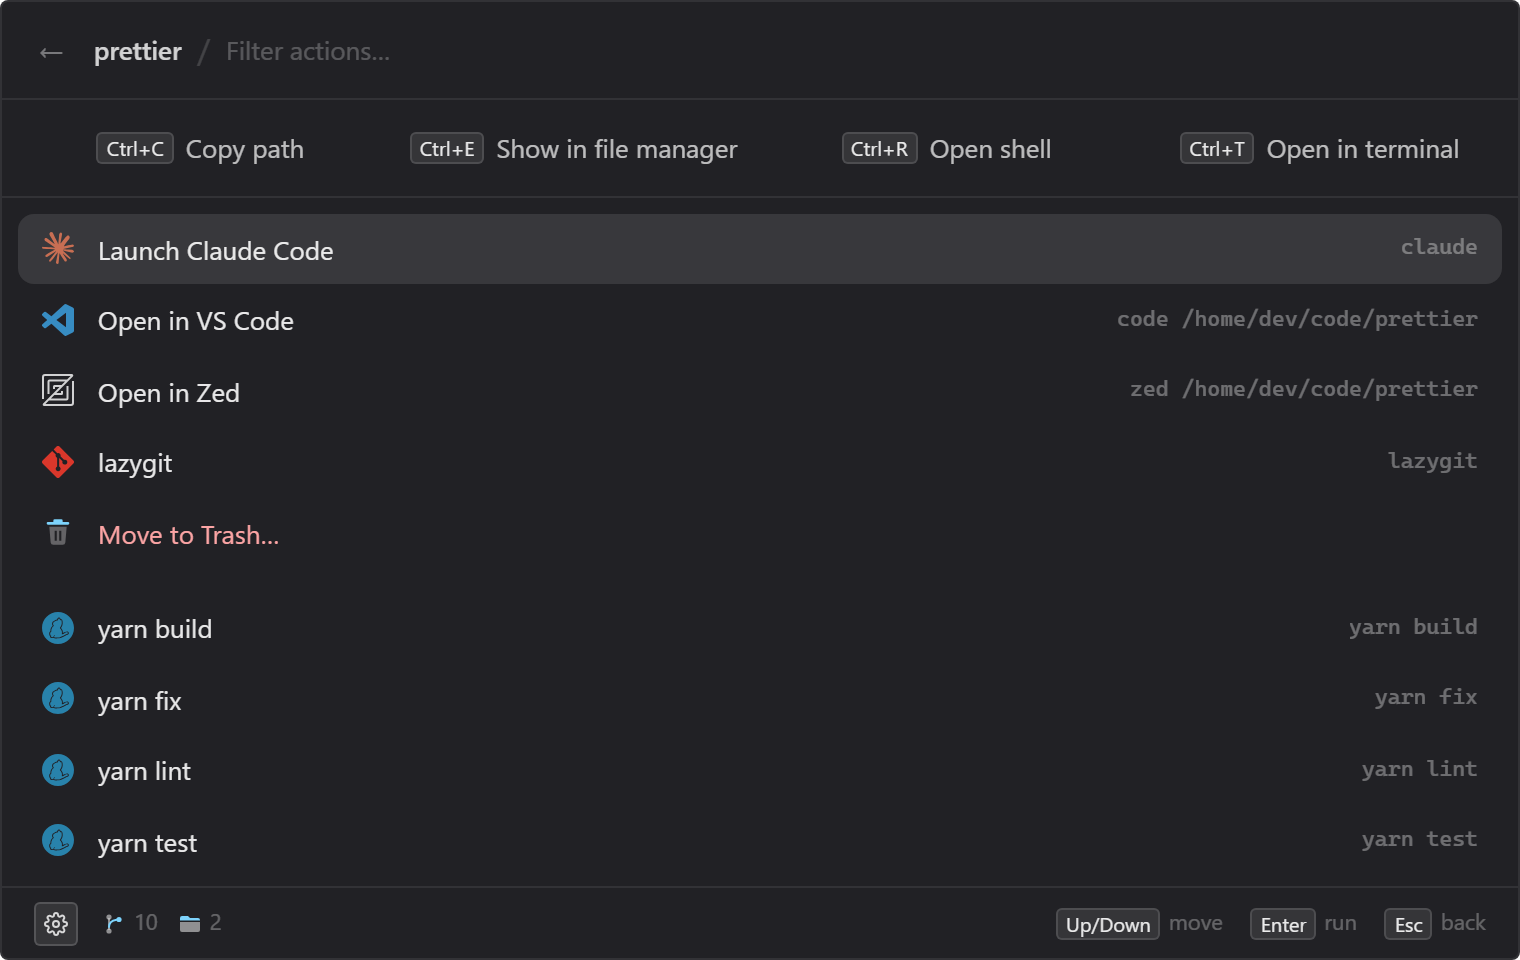Image resolution: width=1520 pixels, height=960 pixels.
Task: Click the Zed editor icon
Action: coord(58,390)
